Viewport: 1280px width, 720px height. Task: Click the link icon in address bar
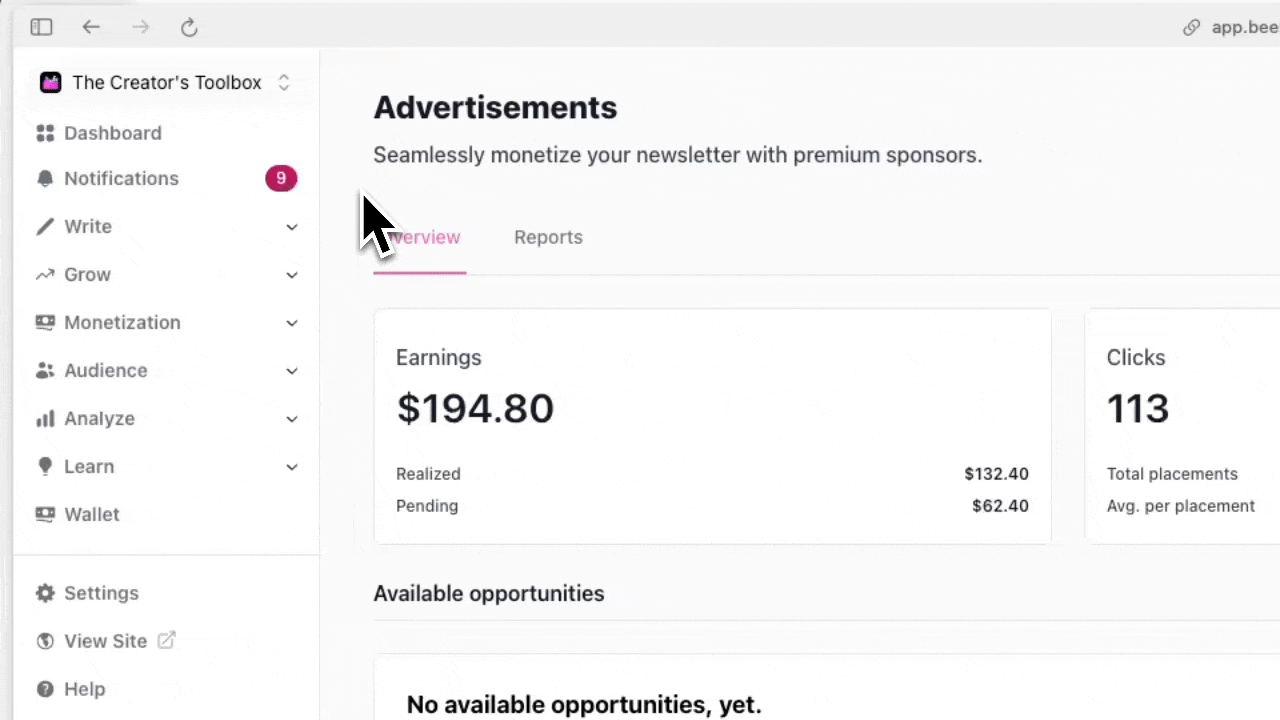point(1191,27)
